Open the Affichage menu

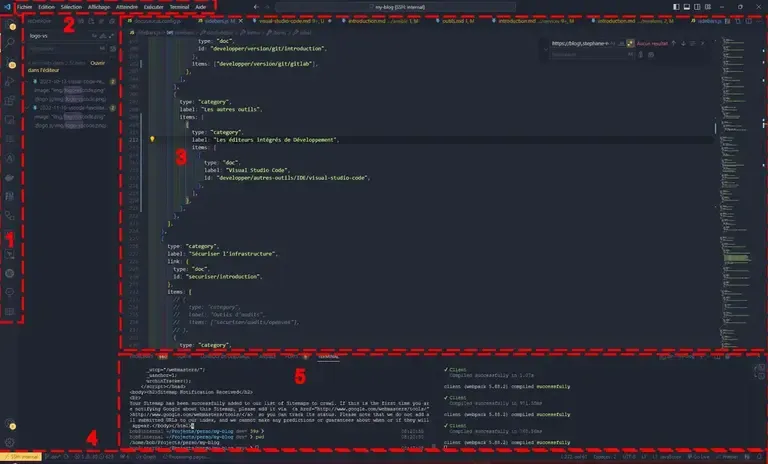(99, 7)
